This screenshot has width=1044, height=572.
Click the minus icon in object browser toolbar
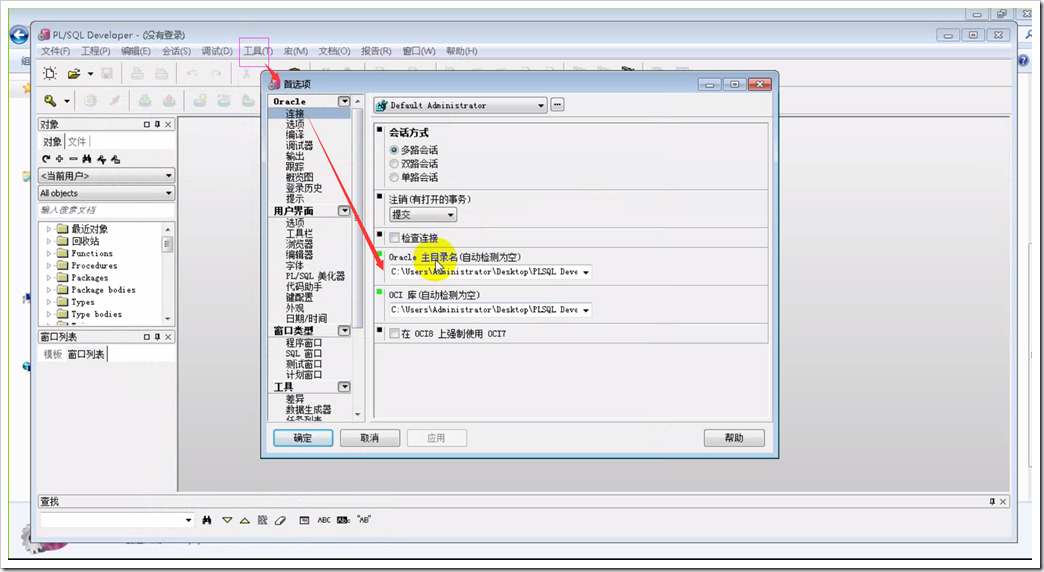[73, 159]
